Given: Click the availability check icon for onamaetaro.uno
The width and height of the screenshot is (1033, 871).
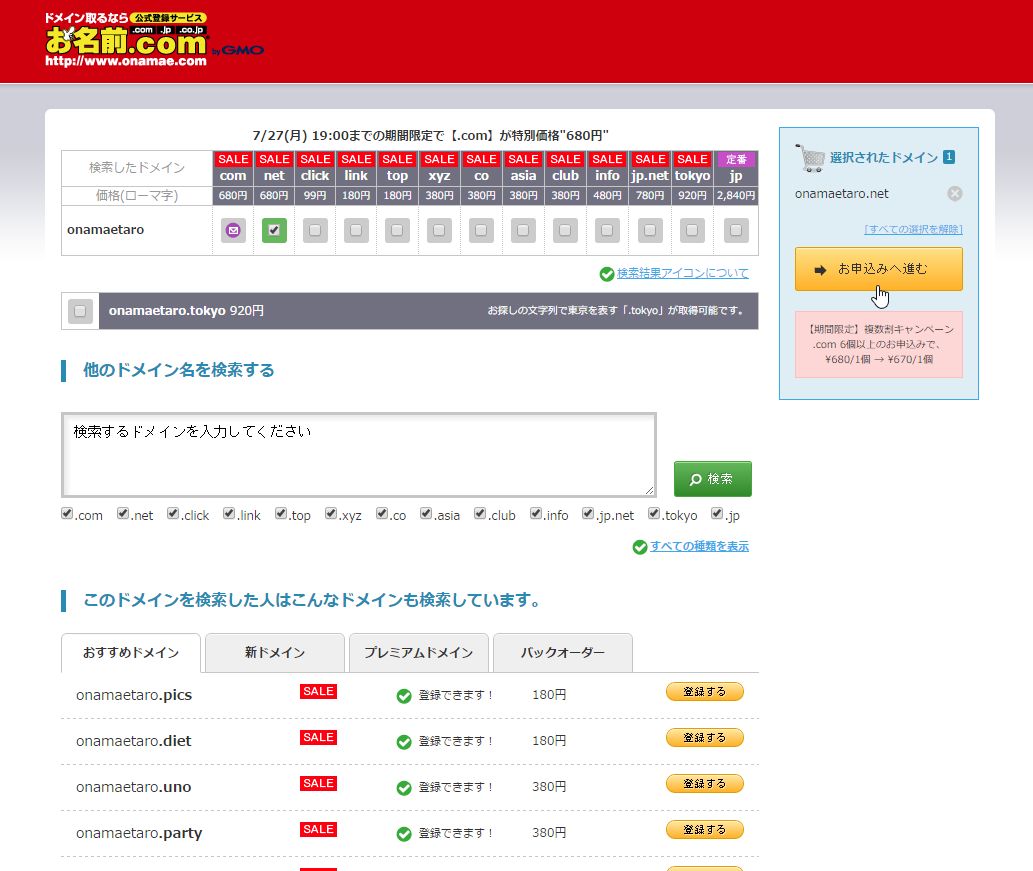Looking at the screenshot, I should (404, 788).
